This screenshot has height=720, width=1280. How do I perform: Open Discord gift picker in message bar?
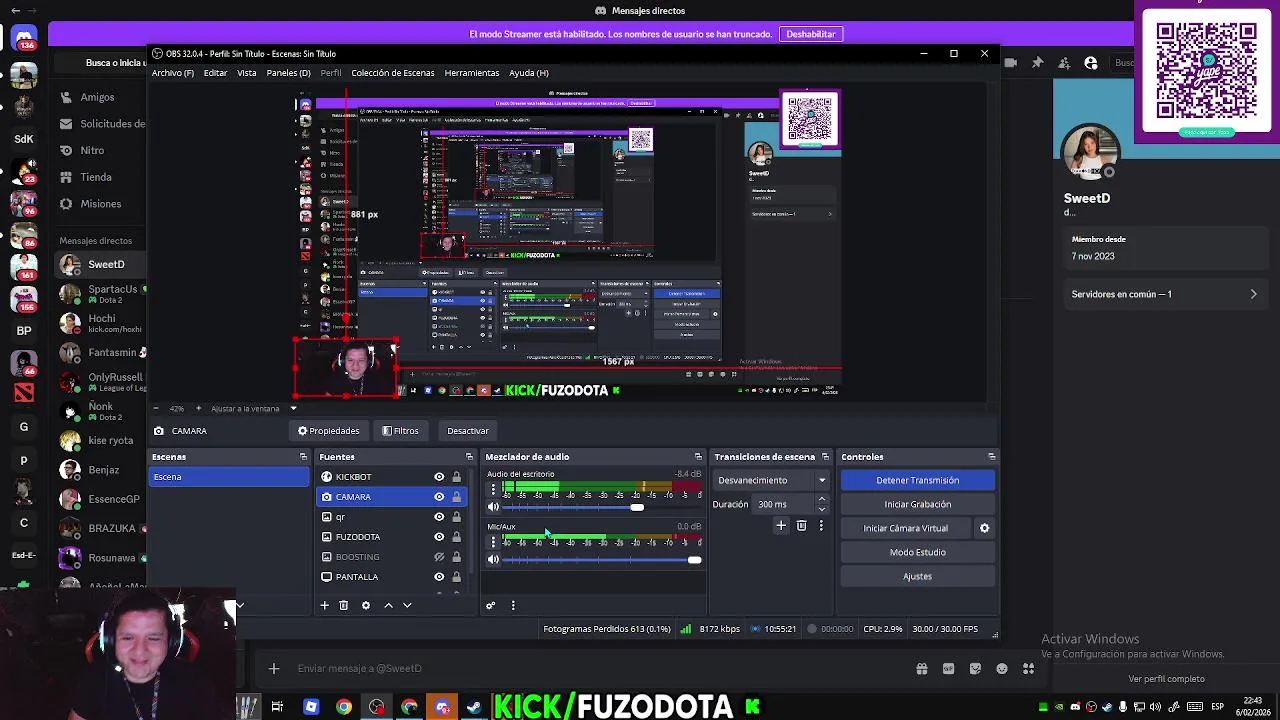[x=922, y=669]
